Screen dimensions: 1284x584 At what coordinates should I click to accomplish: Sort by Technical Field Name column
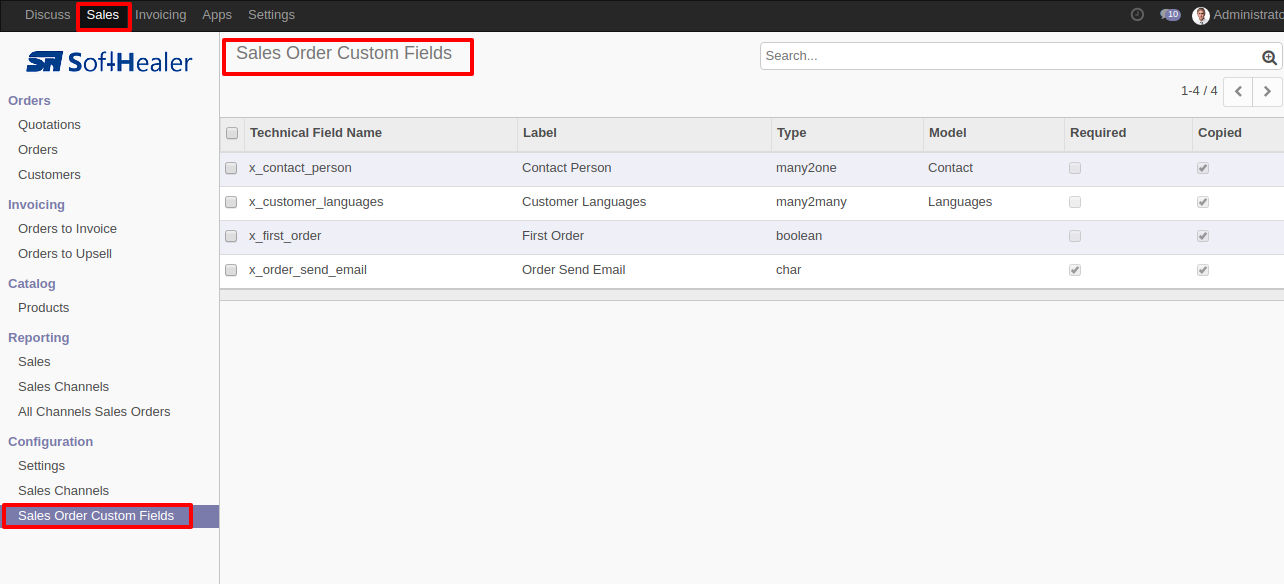click(316, 133)
